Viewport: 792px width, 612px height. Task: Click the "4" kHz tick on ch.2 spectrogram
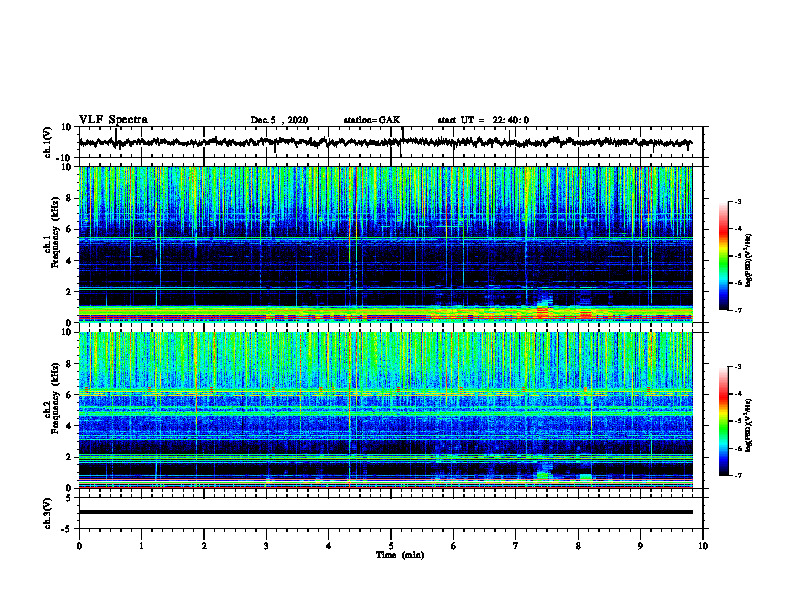click(70, 426)
